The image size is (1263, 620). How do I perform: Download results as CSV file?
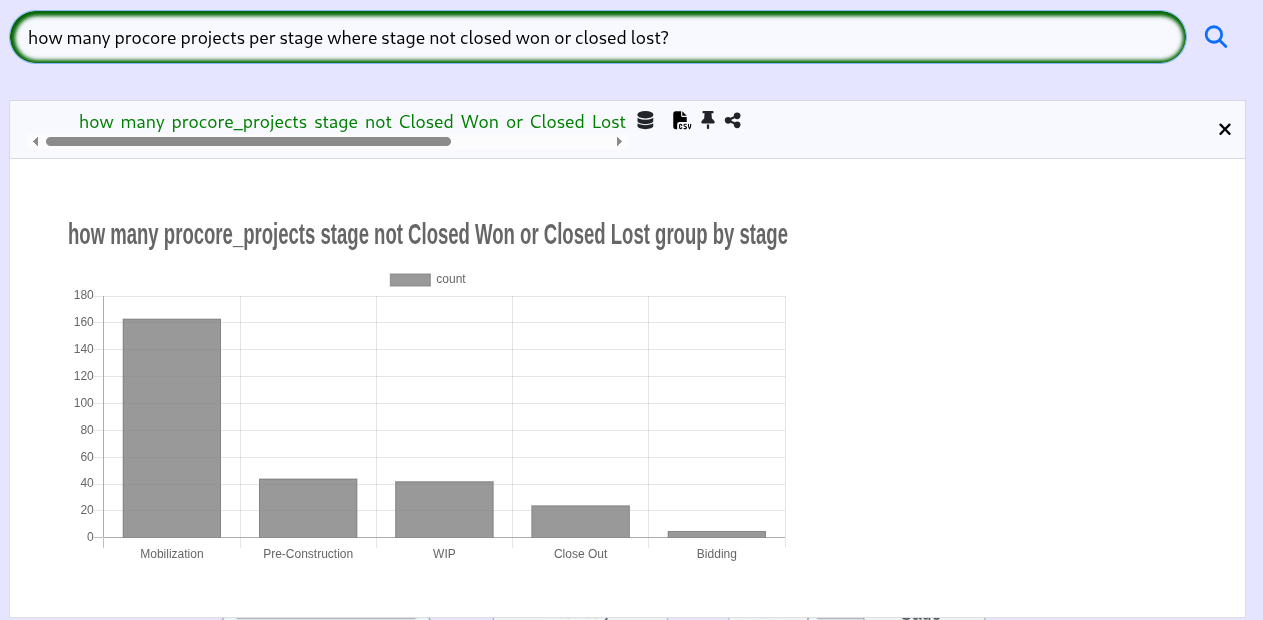[682, 121]
